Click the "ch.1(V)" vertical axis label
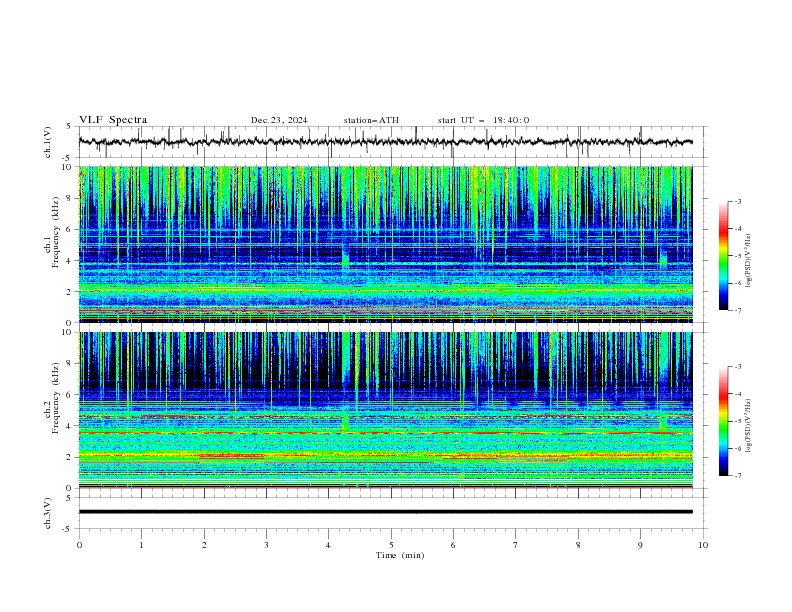This screenshot has width=792, height=612. (x=48, y=142)
